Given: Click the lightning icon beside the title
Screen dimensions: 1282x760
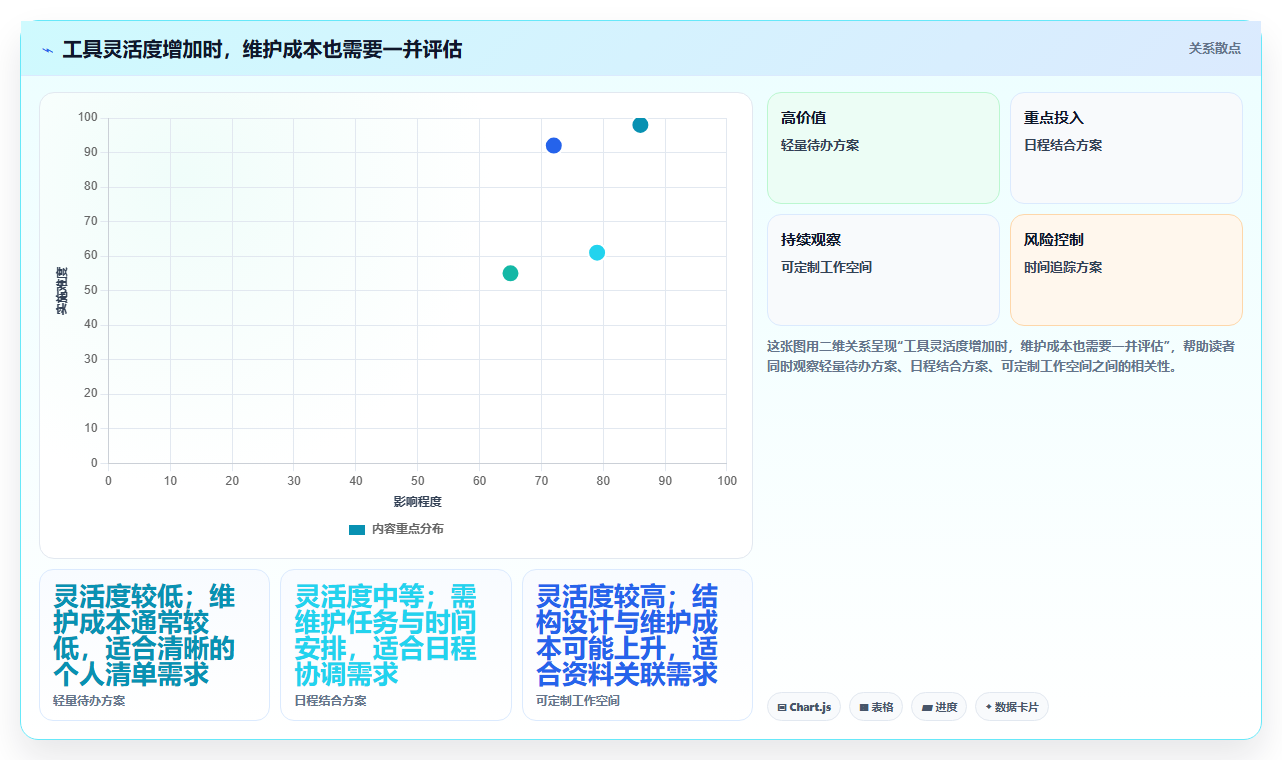Looking at the screenshot, I should point(47,50).
